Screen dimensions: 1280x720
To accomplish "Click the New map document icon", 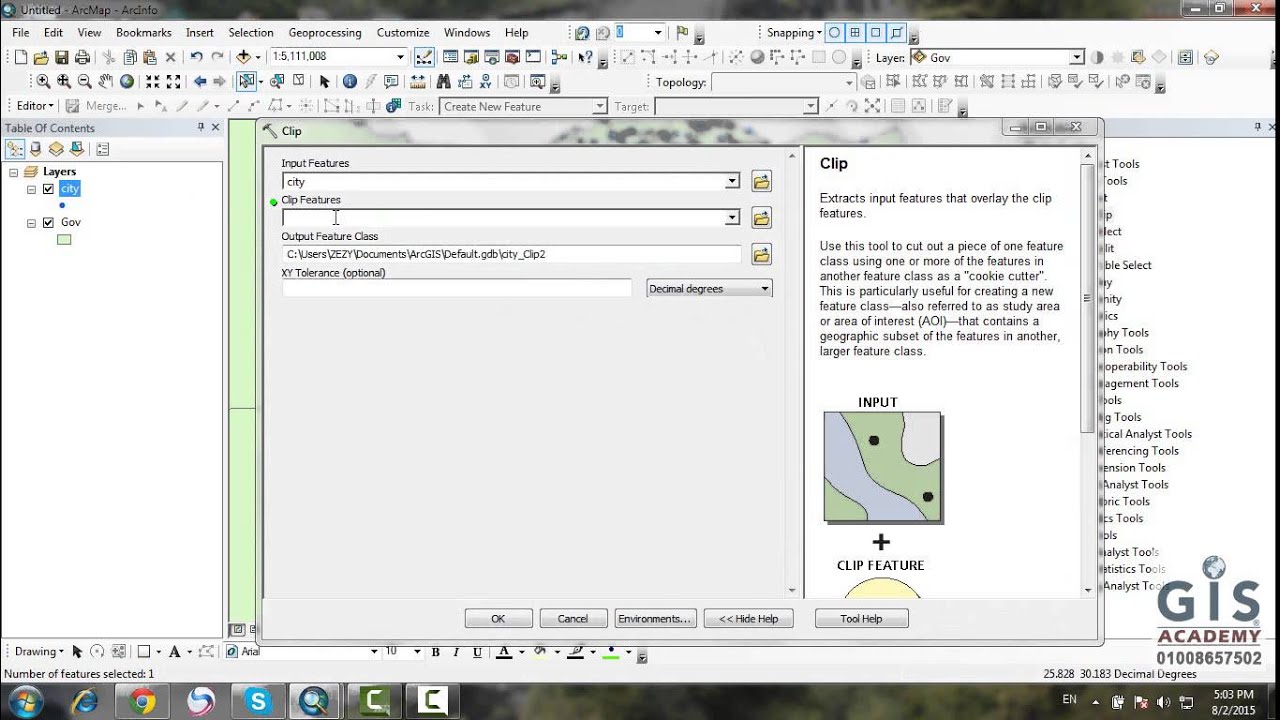I will click(x=21, y=57).
